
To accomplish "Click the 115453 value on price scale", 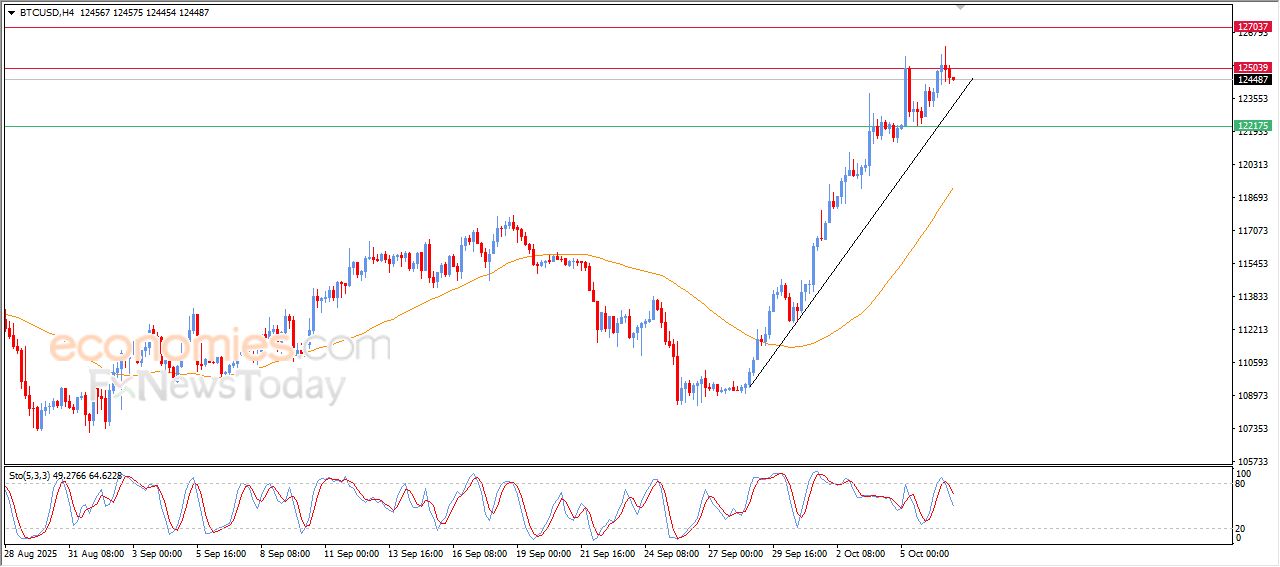I will coord(1252,264).
